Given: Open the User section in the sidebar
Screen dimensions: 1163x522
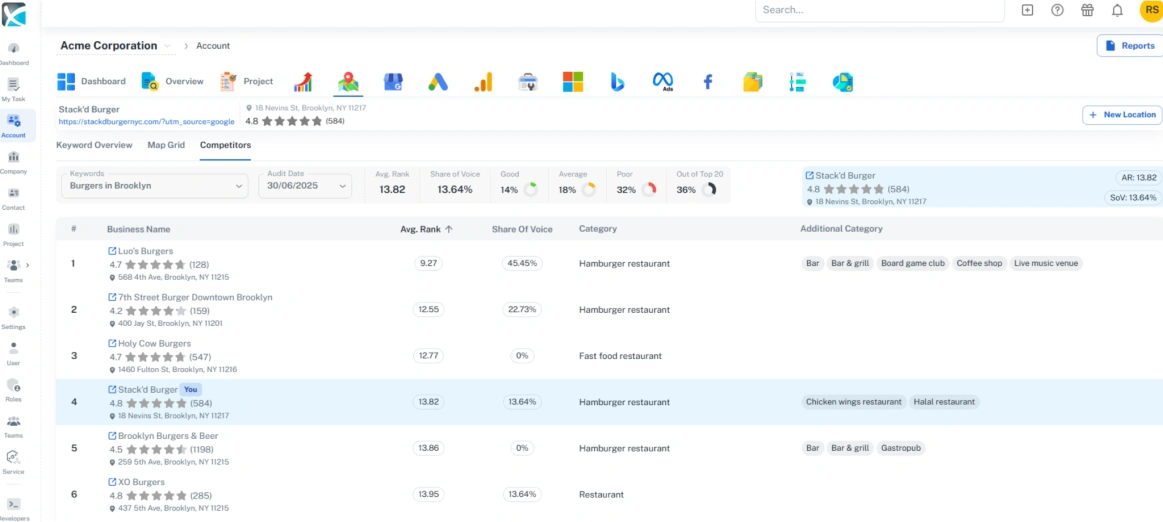Looking at the screenshot, I should [13, 354].
